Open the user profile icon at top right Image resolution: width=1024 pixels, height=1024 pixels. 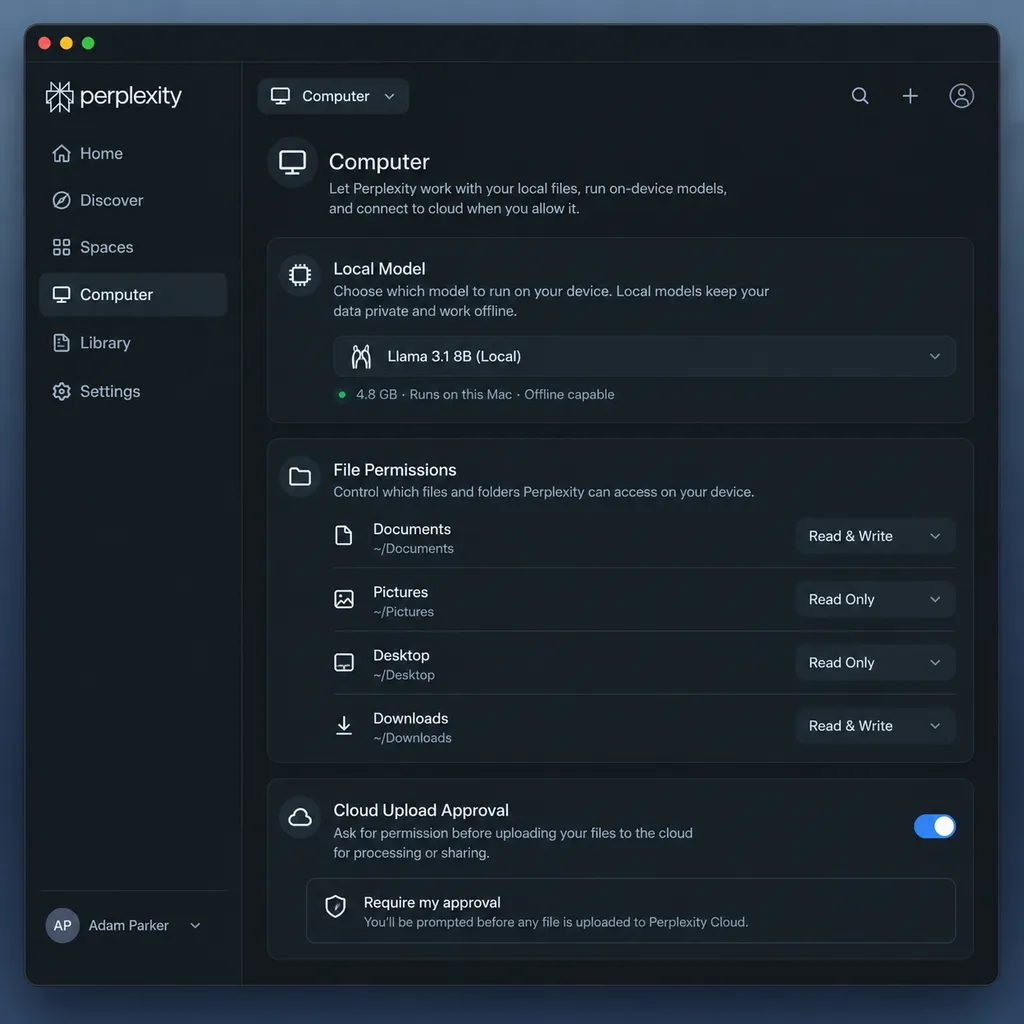click(x=961, y=96)
